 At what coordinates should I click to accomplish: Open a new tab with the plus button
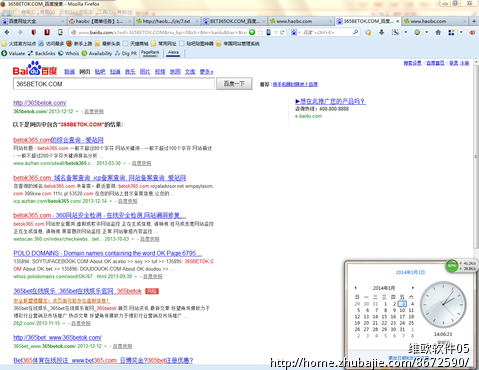(x=473, y=21)
